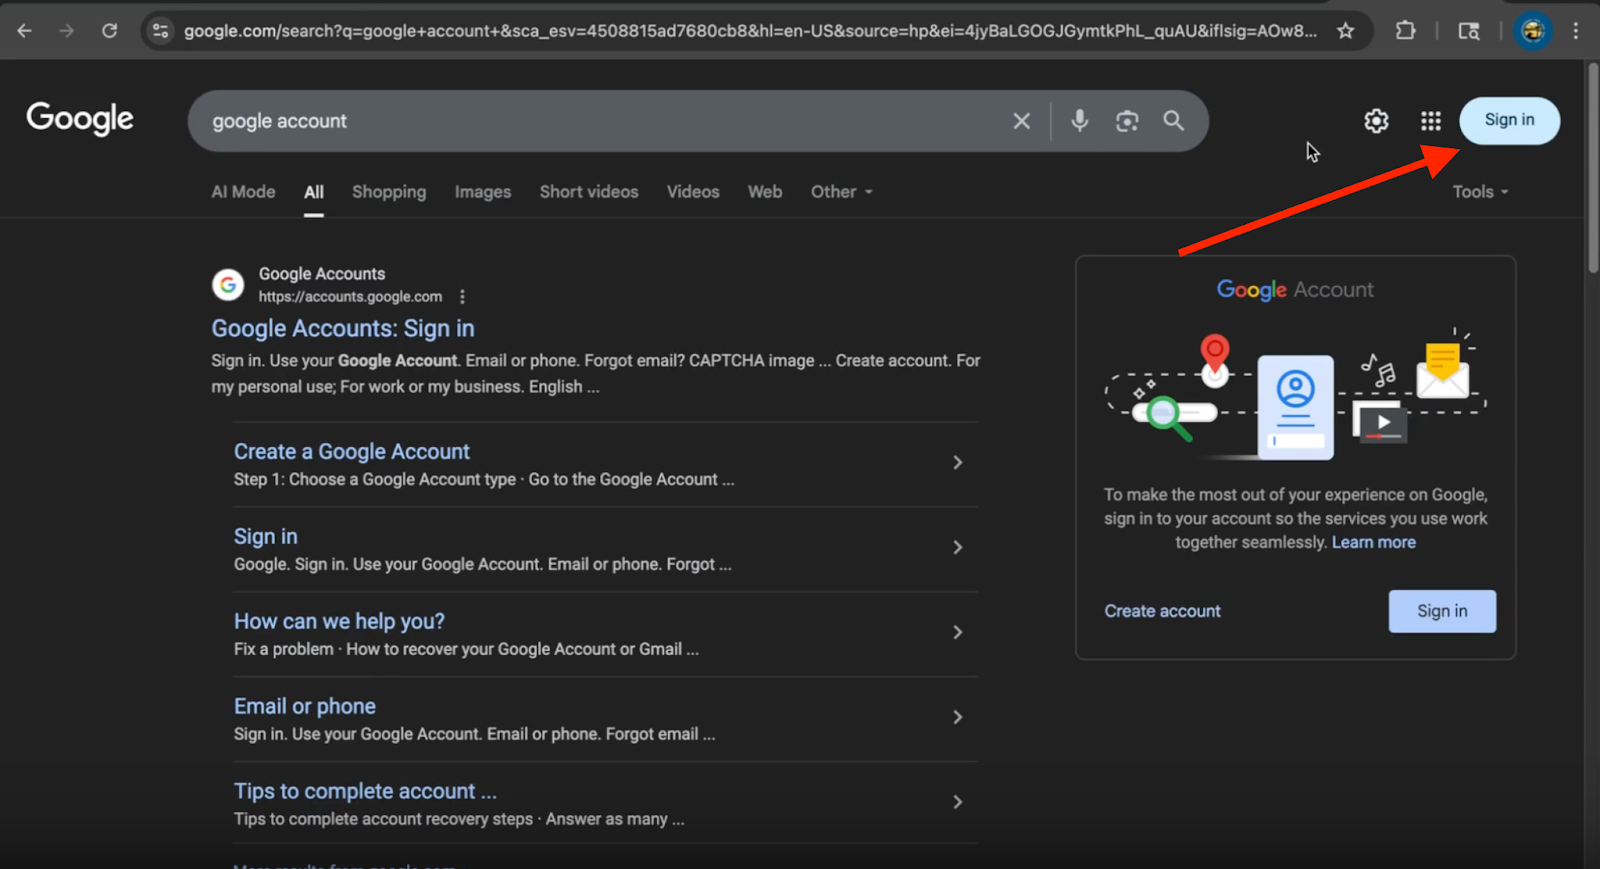
Task: Click the page vertical scrollbar thumb
Action: coord(1593,168)
